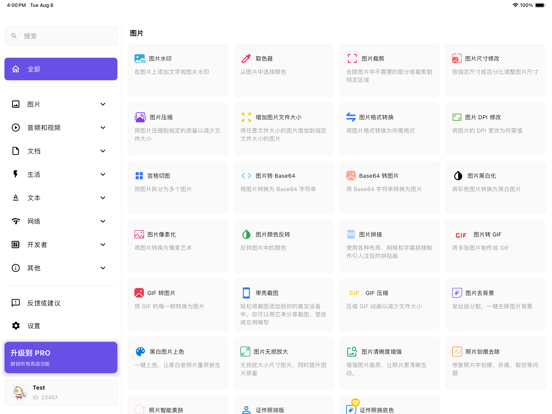Click the 文本 letter A sidebar icon

tap(15, 198)
